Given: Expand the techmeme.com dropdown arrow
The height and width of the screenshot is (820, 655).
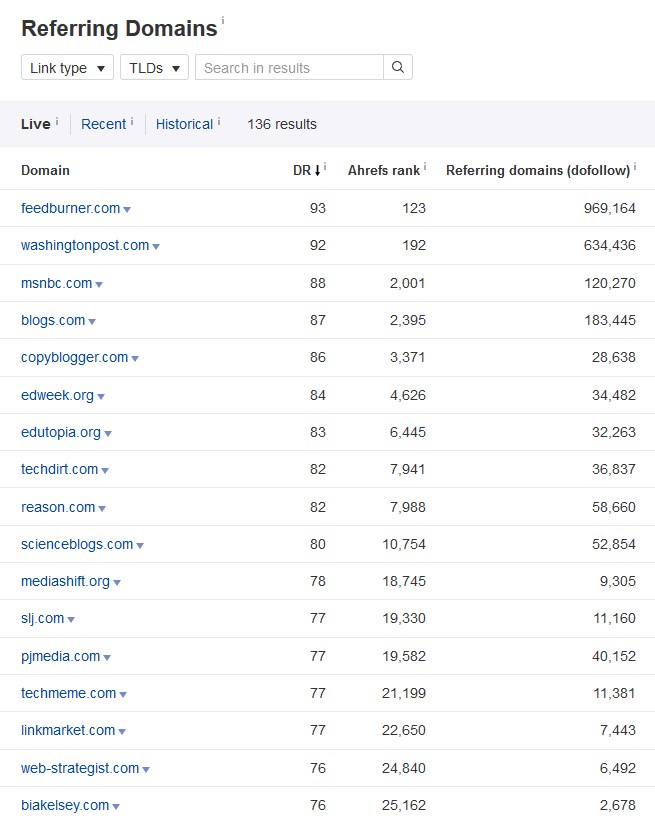Looking at the screenshot, I should pyautogui.click(x=123, y=695).
